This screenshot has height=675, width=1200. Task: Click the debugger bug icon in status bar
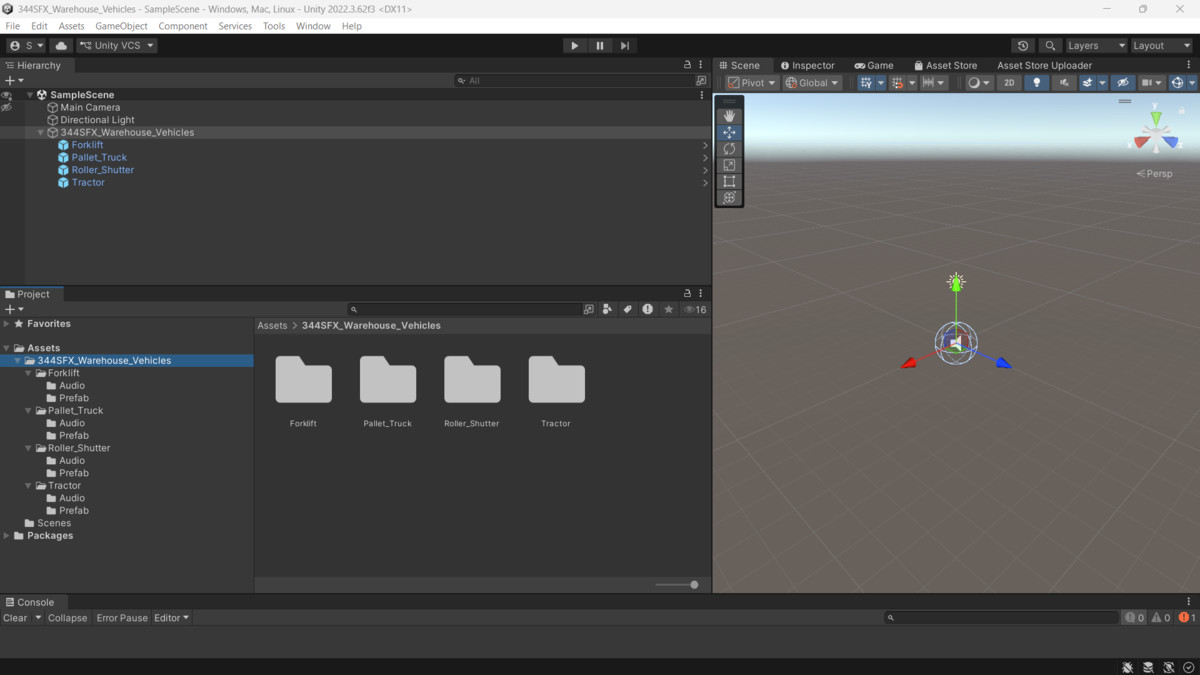pos(1127,667)
